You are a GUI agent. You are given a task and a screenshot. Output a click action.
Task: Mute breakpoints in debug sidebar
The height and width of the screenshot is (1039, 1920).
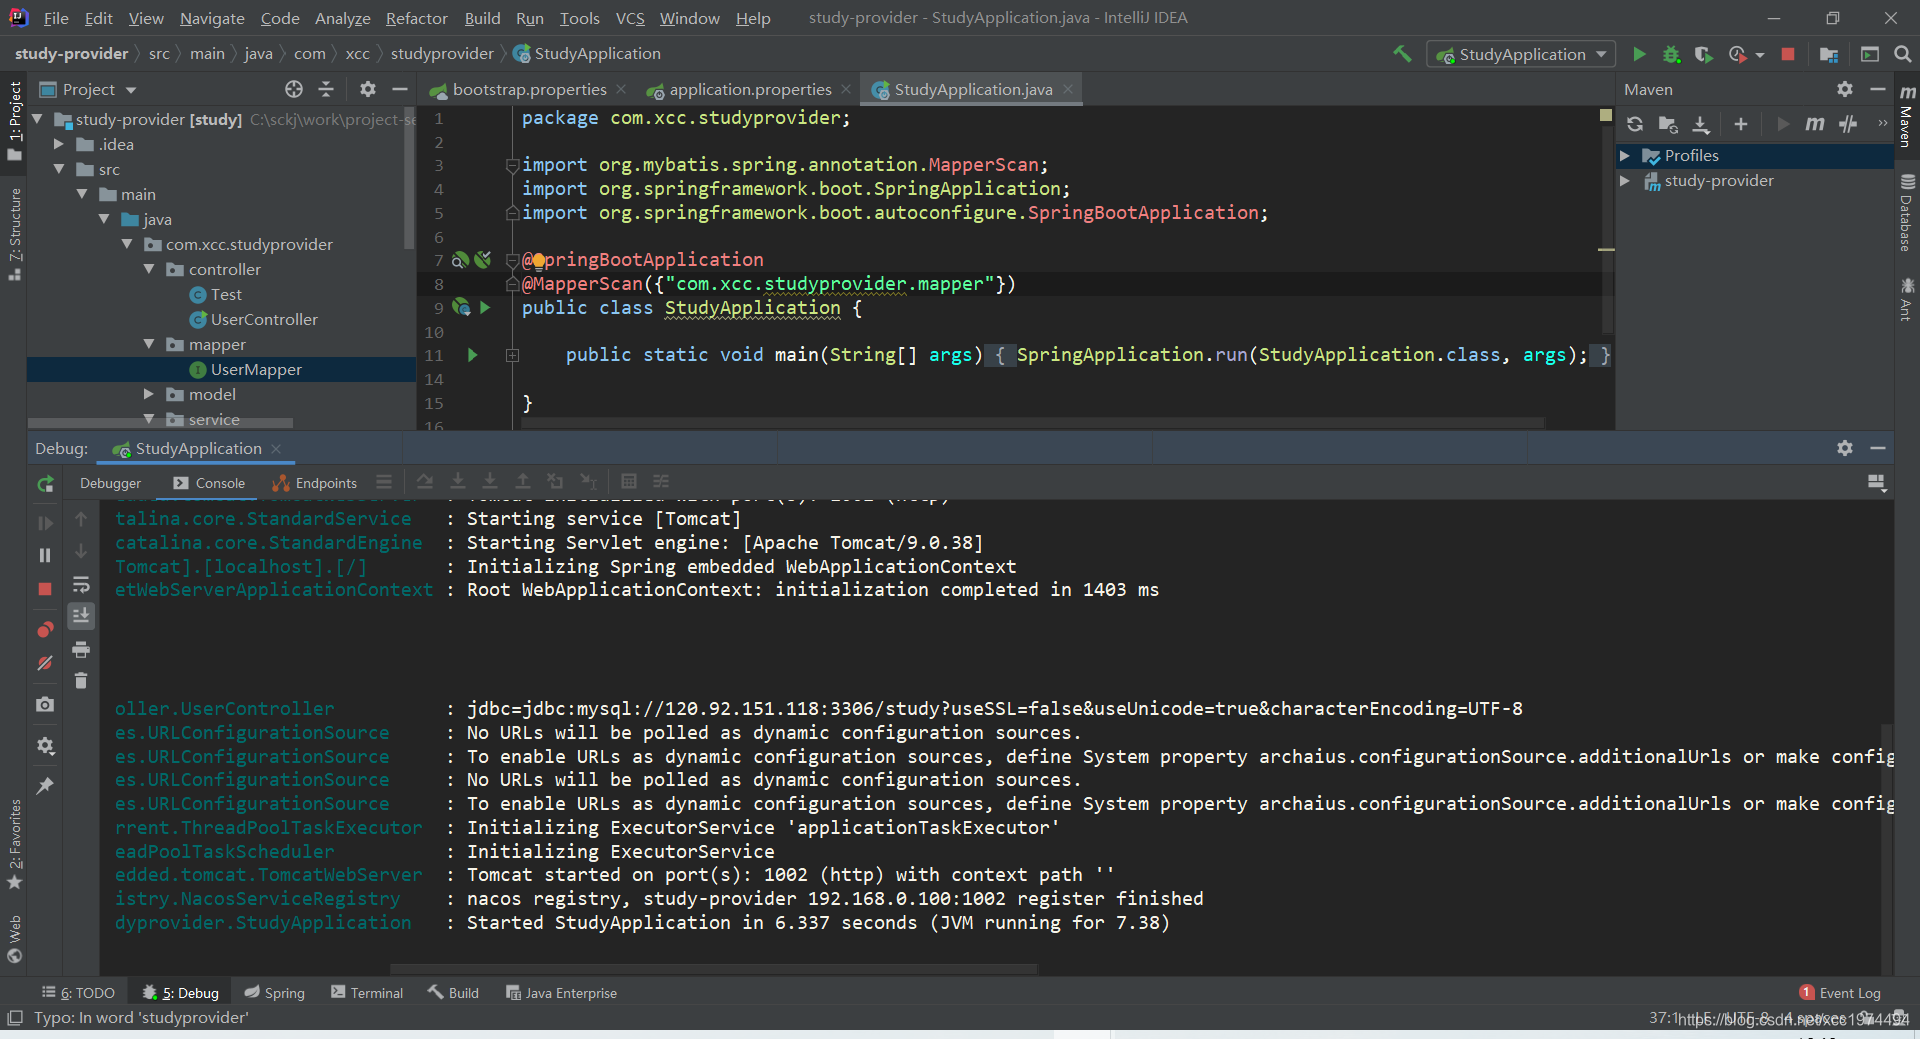(45, 663)
